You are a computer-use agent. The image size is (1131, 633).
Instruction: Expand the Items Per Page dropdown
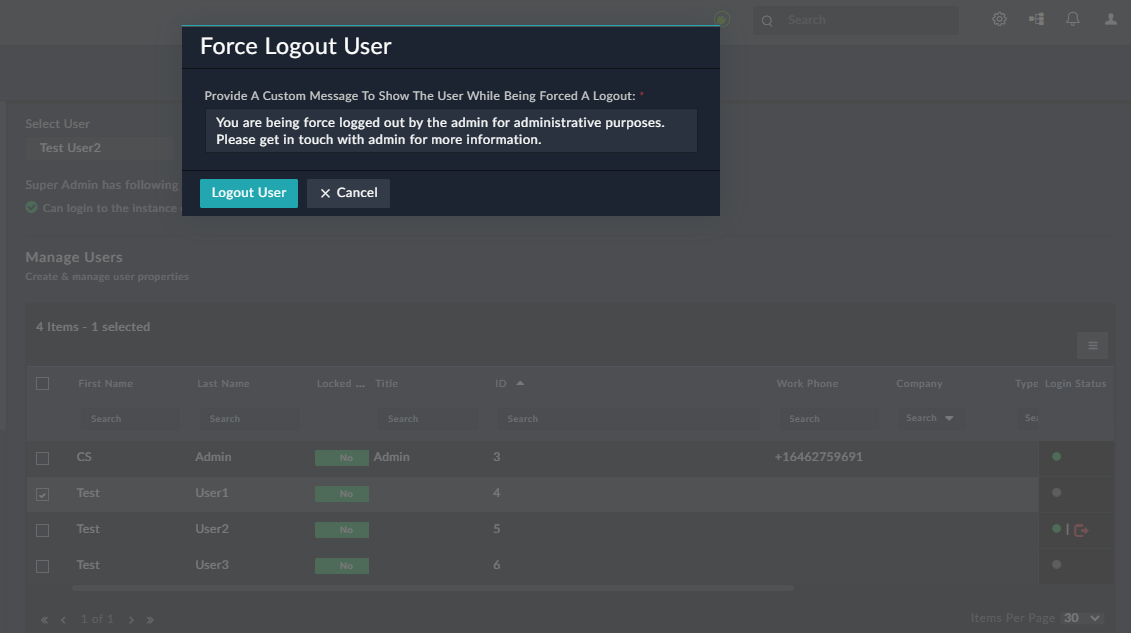[x=1082, y=618]
